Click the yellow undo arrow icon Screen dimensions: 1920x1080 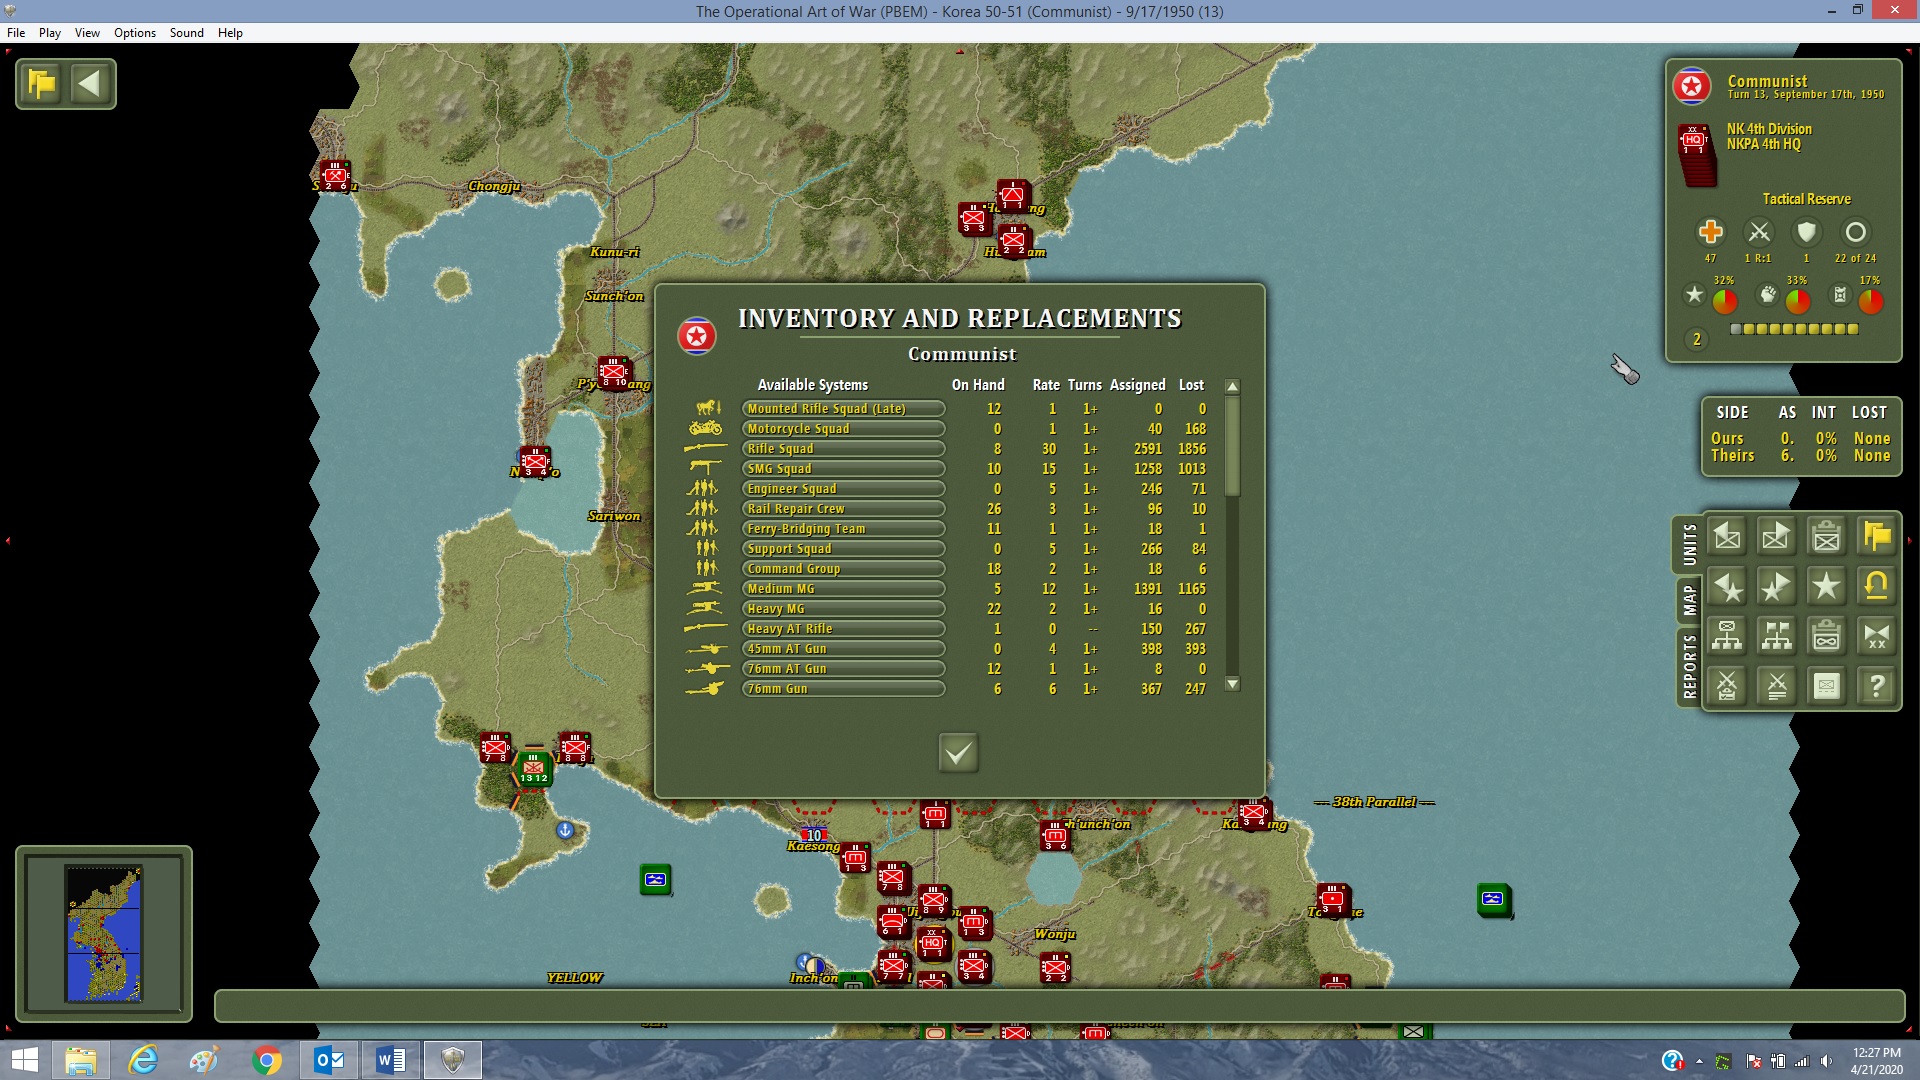1876,586
